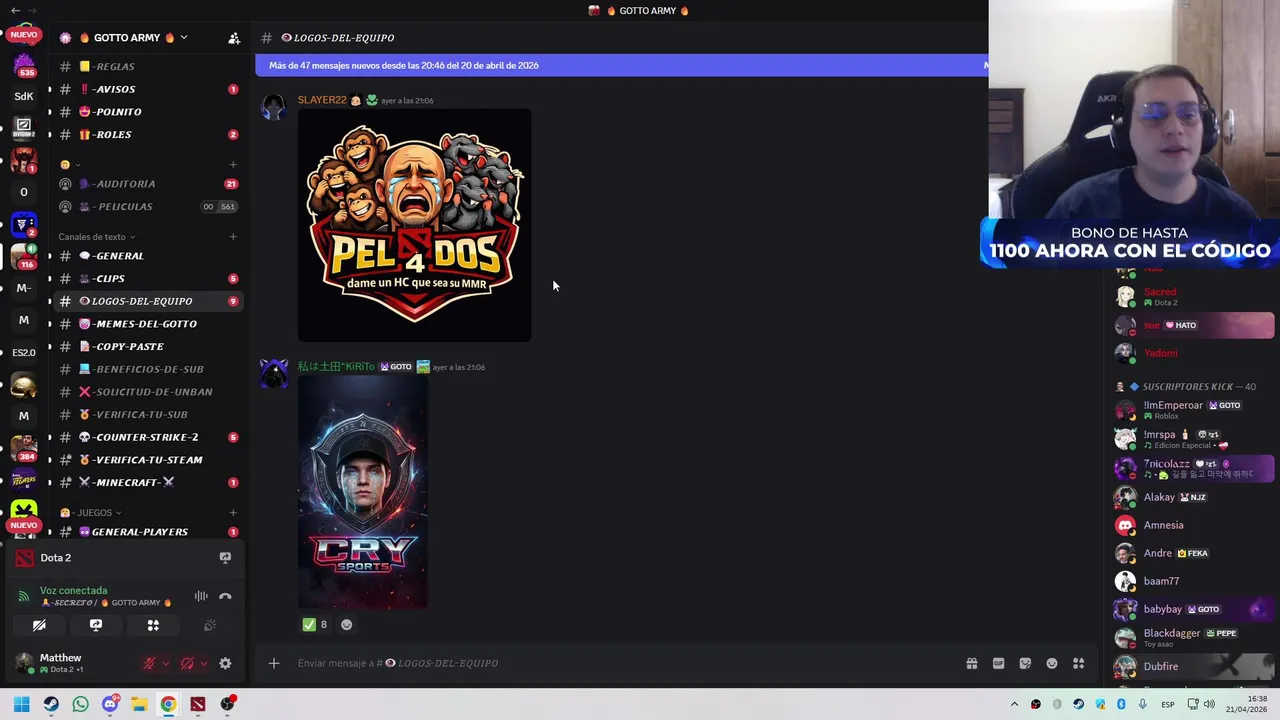Screen dimensions: 1280x720
Task: Select member !ImEmperoar in members list
Action: tap(1195, 410)
